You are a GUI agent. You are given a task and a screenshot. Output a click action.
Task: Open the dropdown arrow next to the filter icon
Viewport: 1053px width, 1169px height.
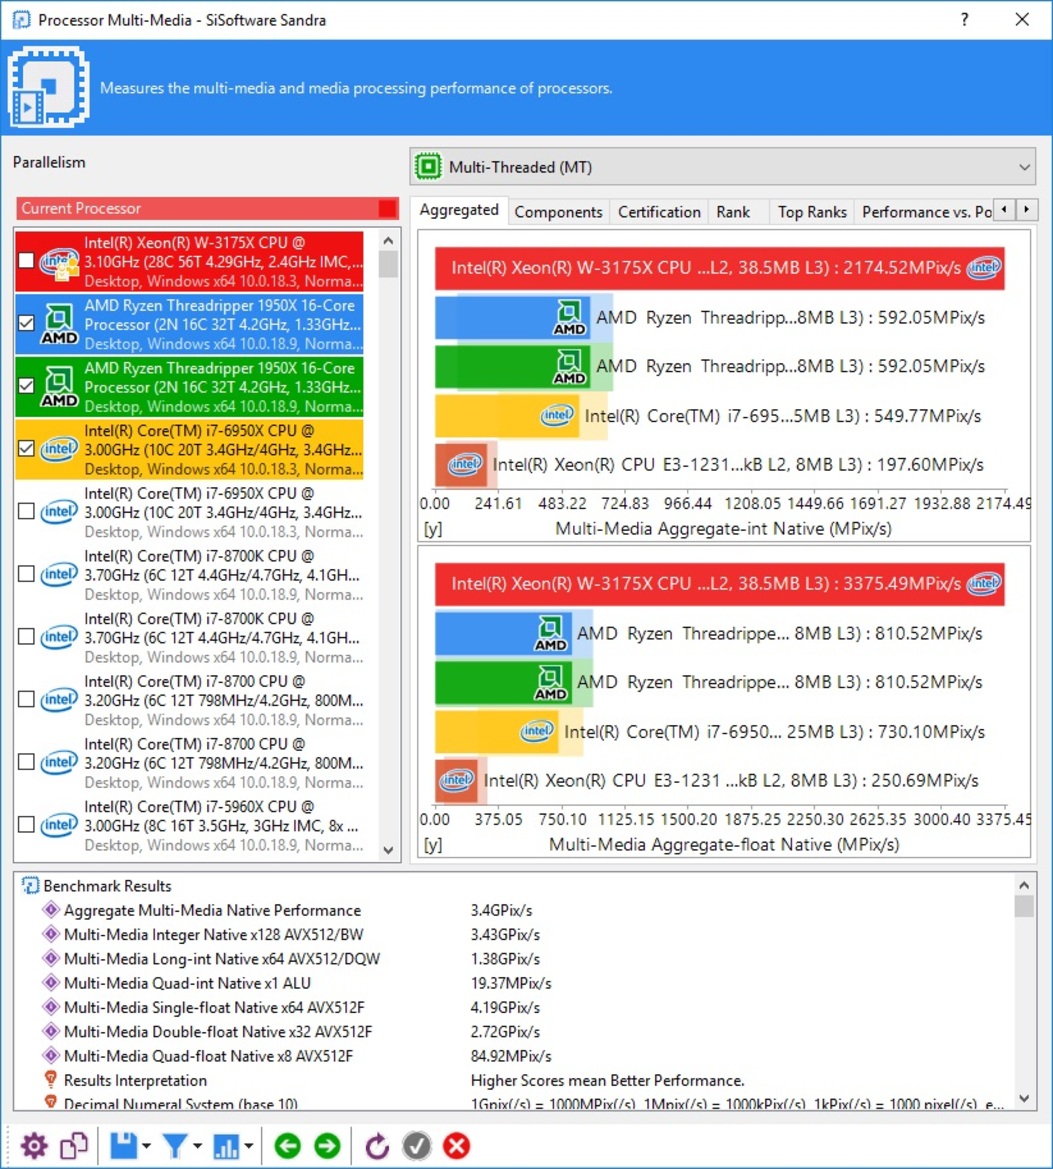point(197,1146)
